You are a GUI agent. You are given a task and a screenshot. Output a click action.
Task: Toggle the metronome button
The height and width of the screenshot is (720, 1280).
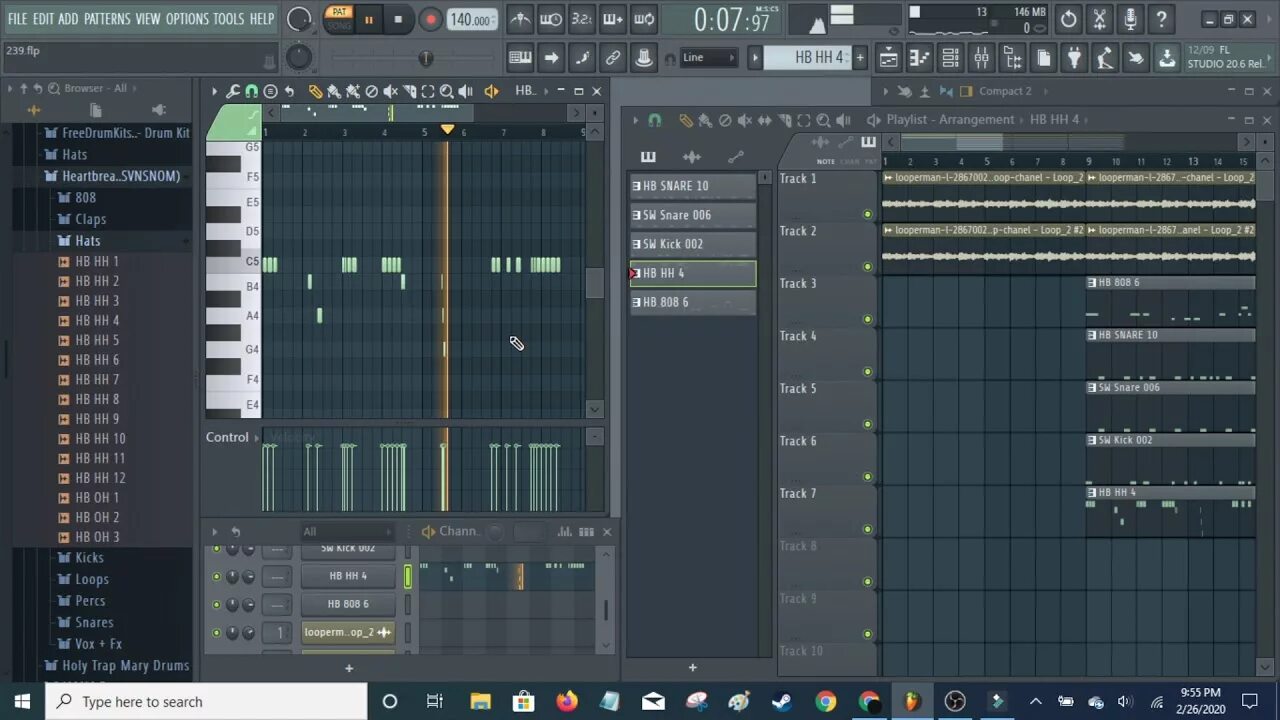coord(520,19)
